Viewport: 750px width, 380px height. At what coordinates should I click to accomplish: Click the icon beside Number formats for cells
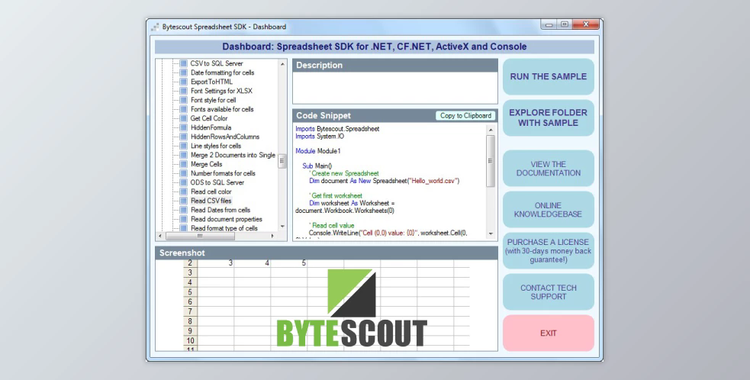(x=183, y=173)
